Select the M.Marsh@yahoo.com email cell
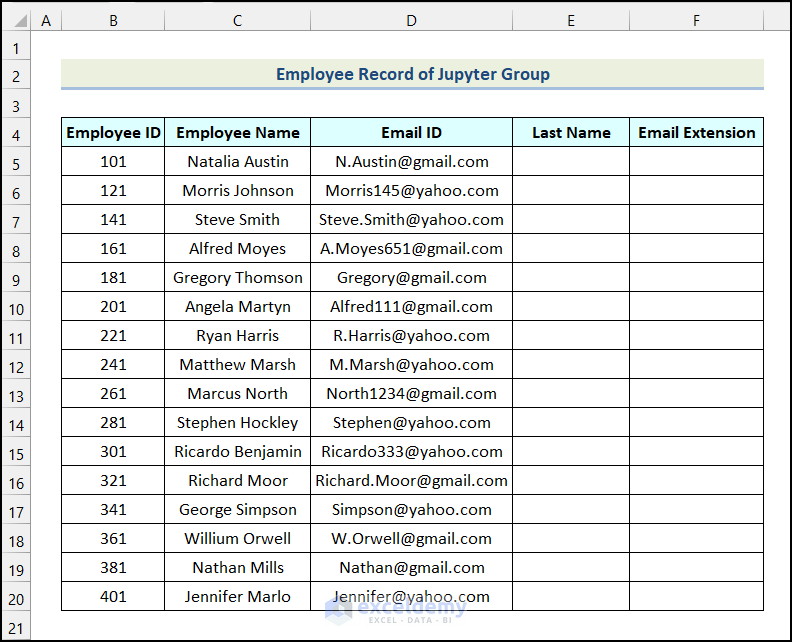 (412, 364)
